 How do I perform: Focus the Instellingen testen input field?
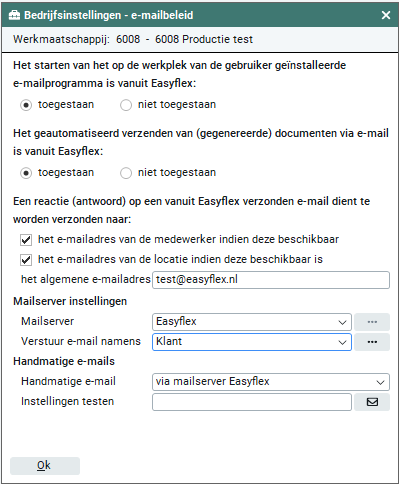tap(252, 402)
